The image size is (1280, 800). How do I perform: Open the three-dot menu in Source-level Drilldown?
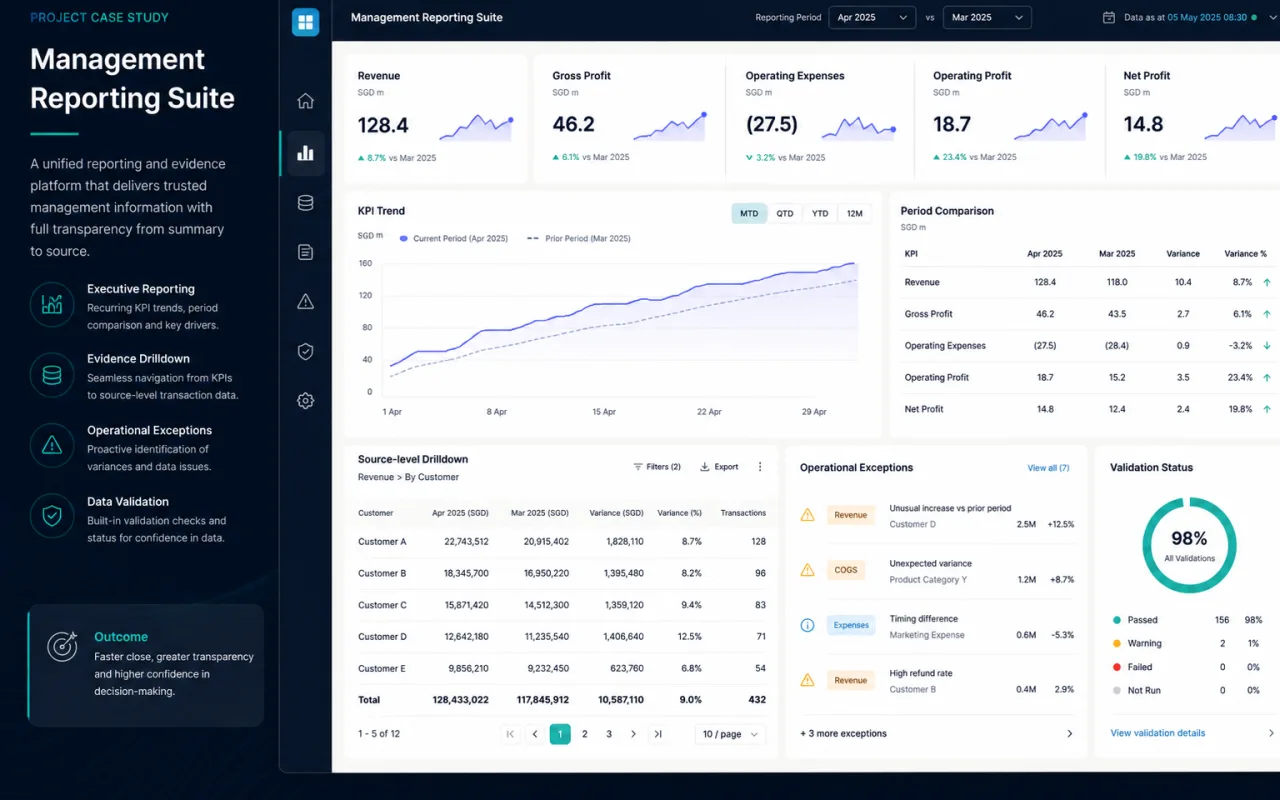(760, 467)
